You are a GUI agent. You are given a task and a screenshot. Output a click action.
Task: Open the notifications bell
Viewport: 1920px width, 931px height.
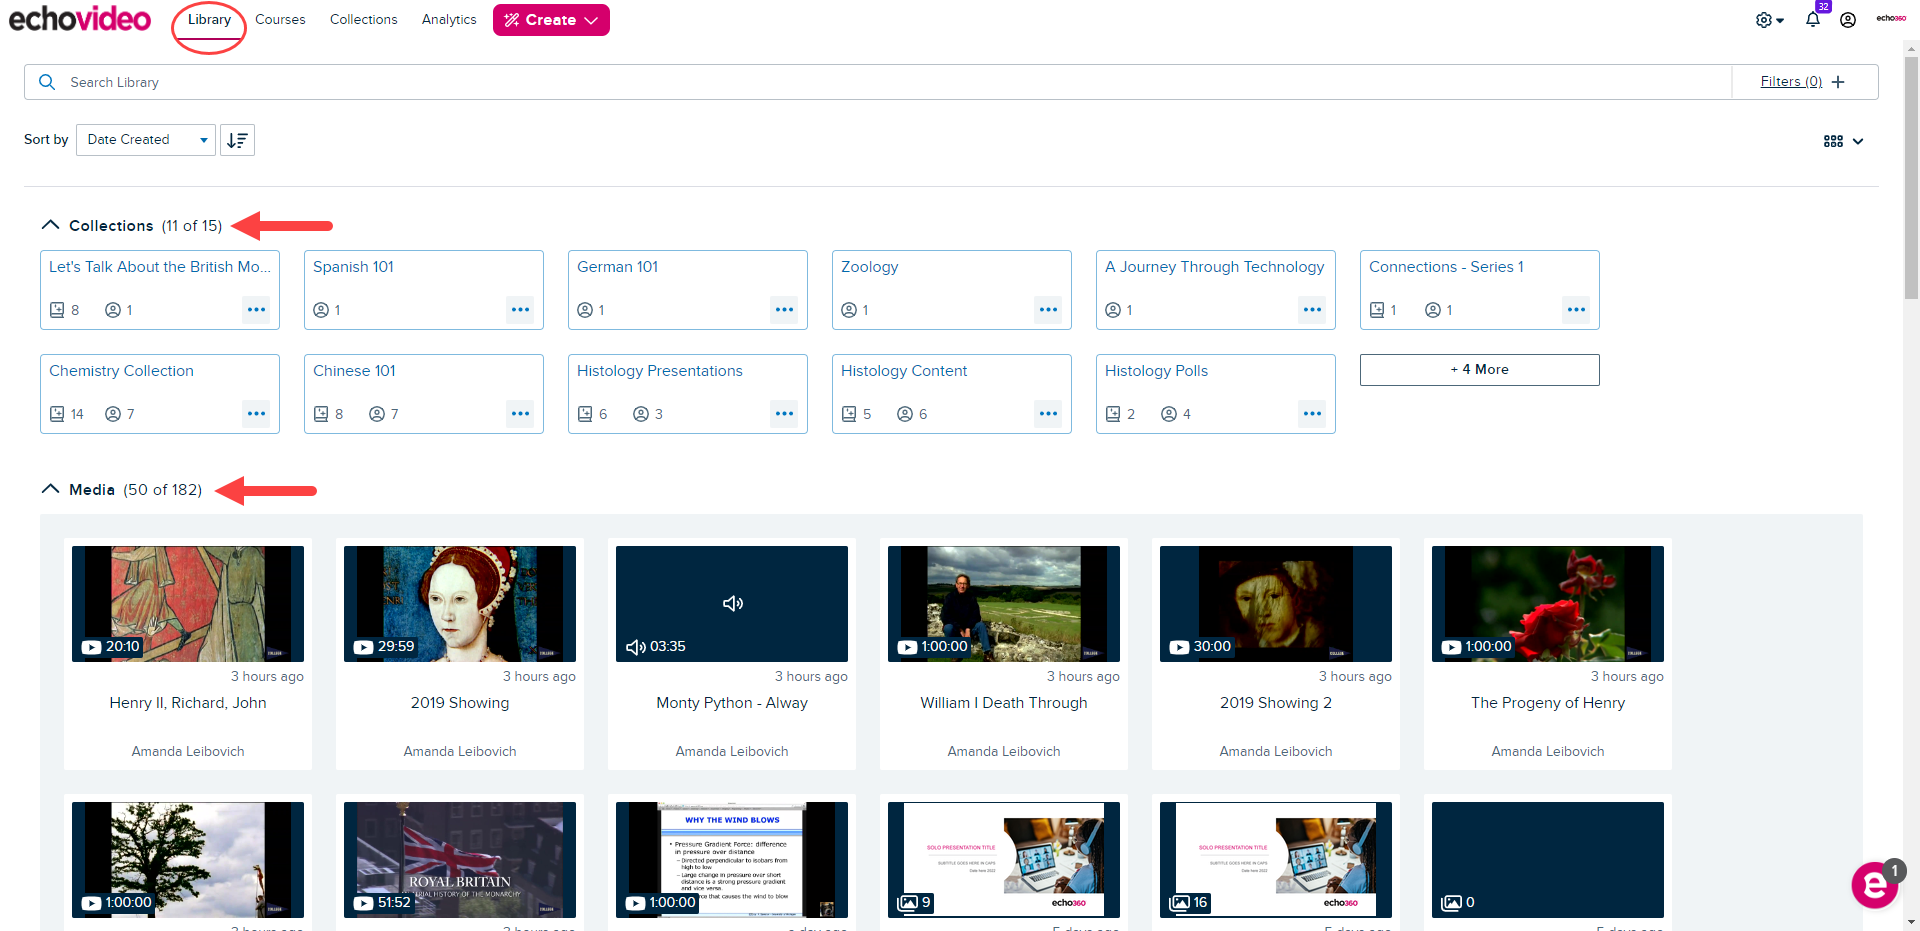(x=1813, y=20)
